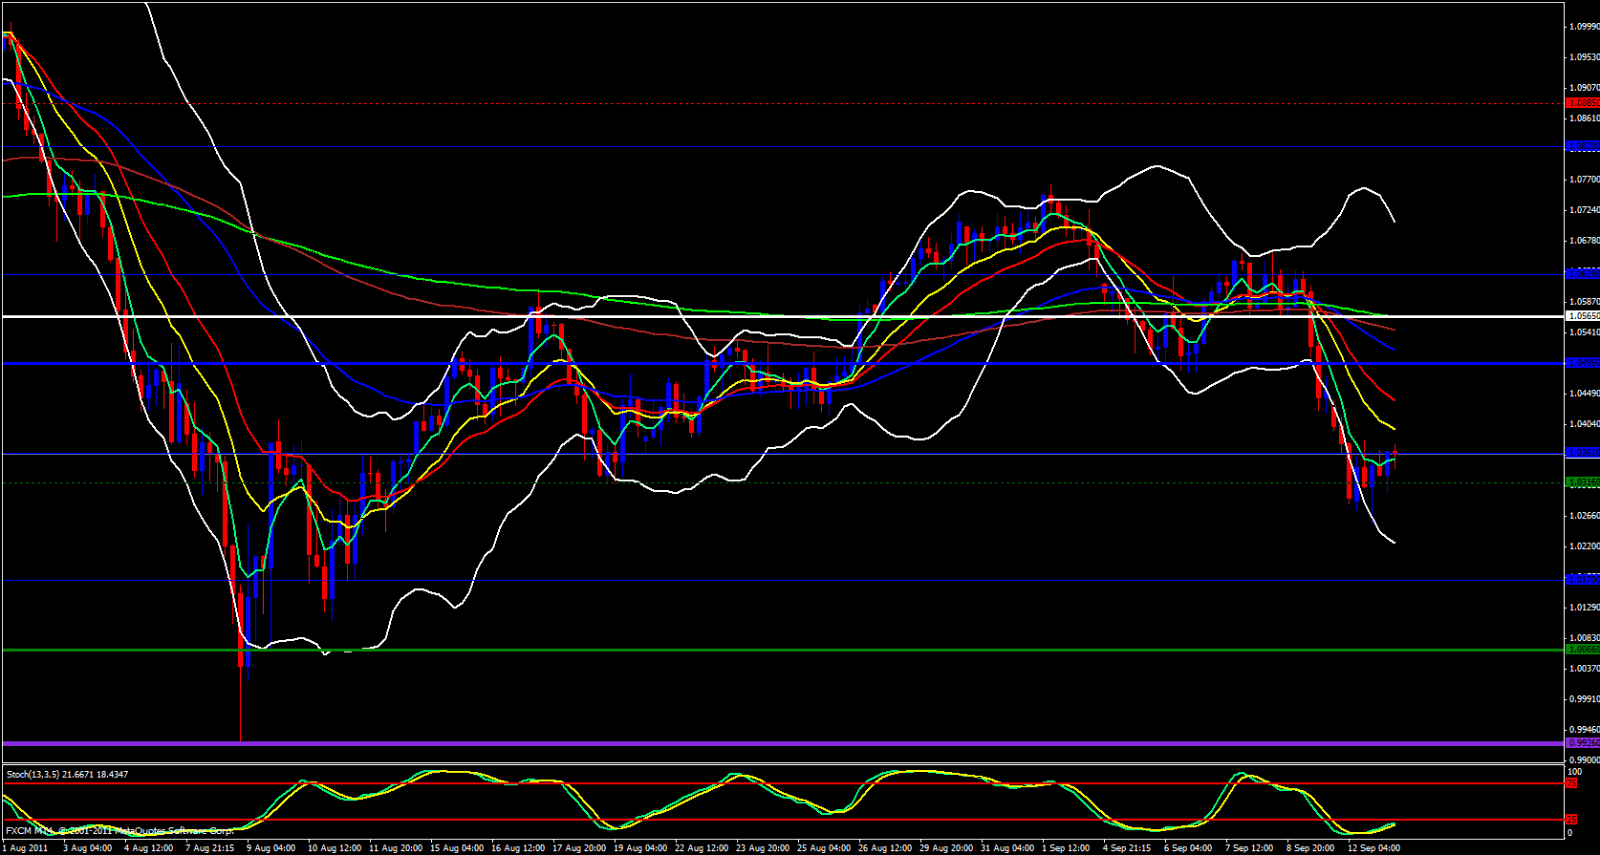Viewport: 1600px width, 855px height.
Task: Click the 17 Aug 20:00 time marker
Action: pos(580,848)
